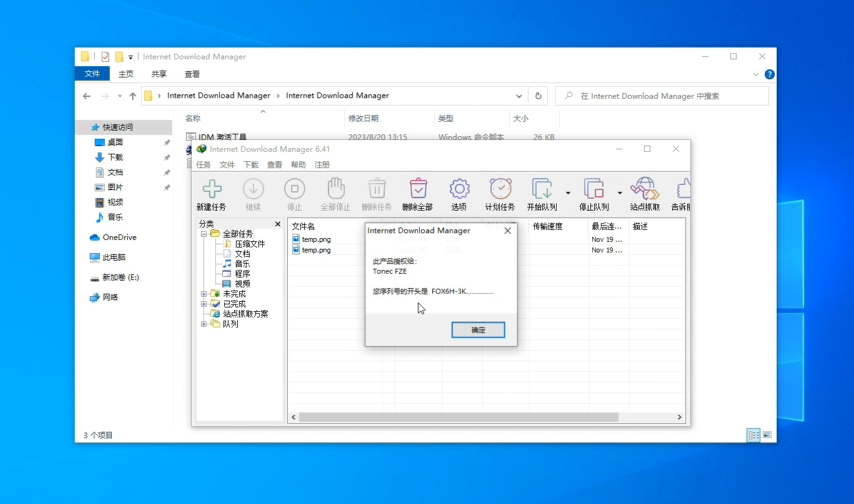Click the 停止 stop toolbar icon
This screenshot has height=504, width=854.
[295, 189]
